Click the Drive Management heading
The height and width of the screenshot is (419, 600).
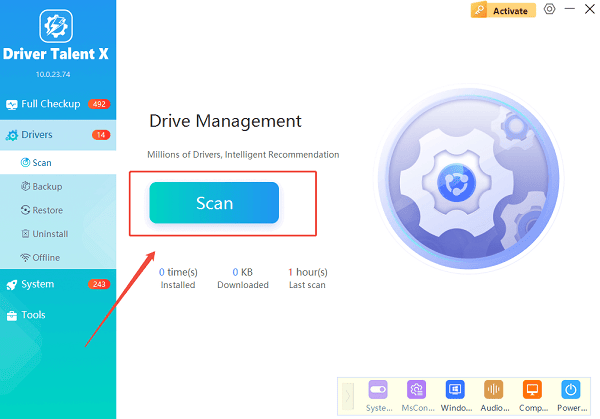pyautogui.click(x=225, y=121)
